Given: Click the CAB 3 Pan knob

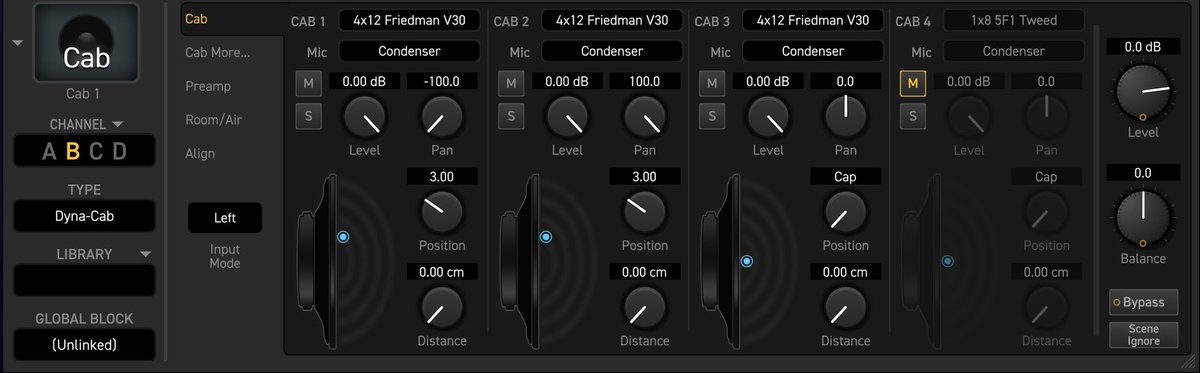Looking at the screenshot, I should click(846, 118).
